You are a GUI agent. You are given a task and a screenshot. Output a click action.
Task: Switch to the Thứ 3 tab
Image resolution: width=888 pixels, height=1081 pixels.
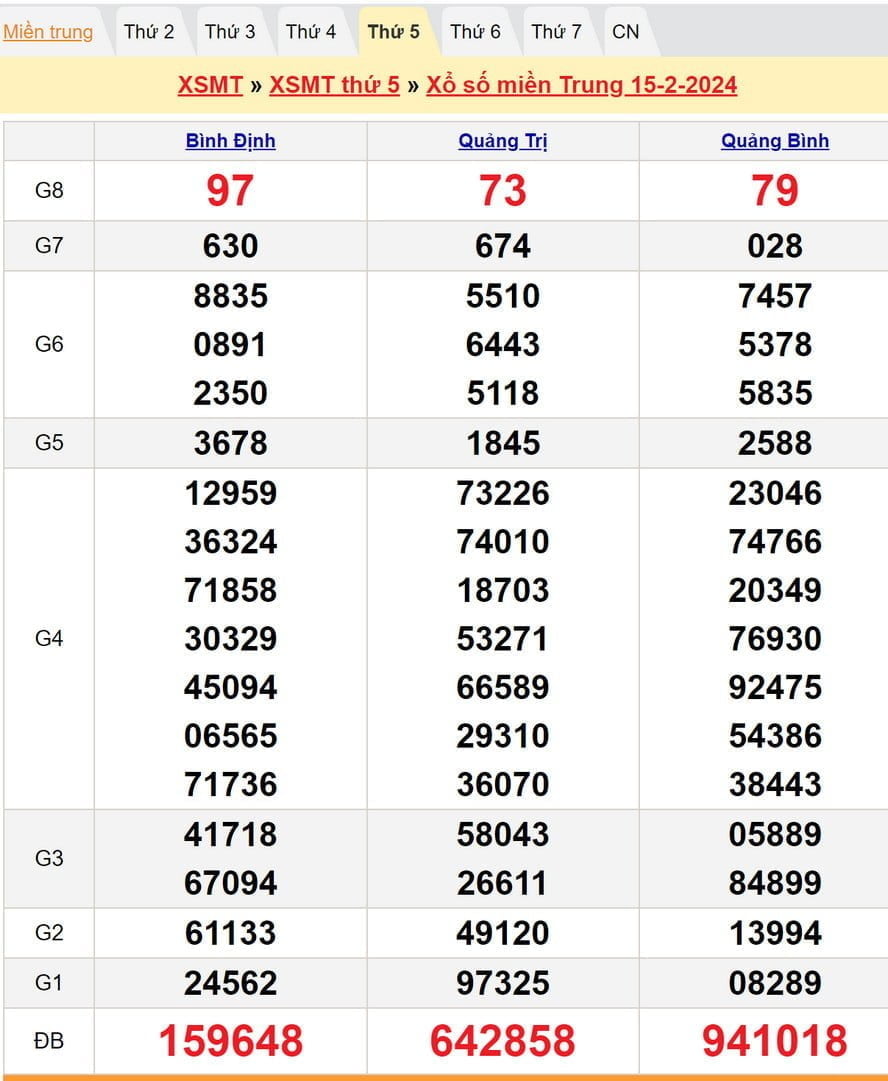pyautogui.click(x=230, y=32)
